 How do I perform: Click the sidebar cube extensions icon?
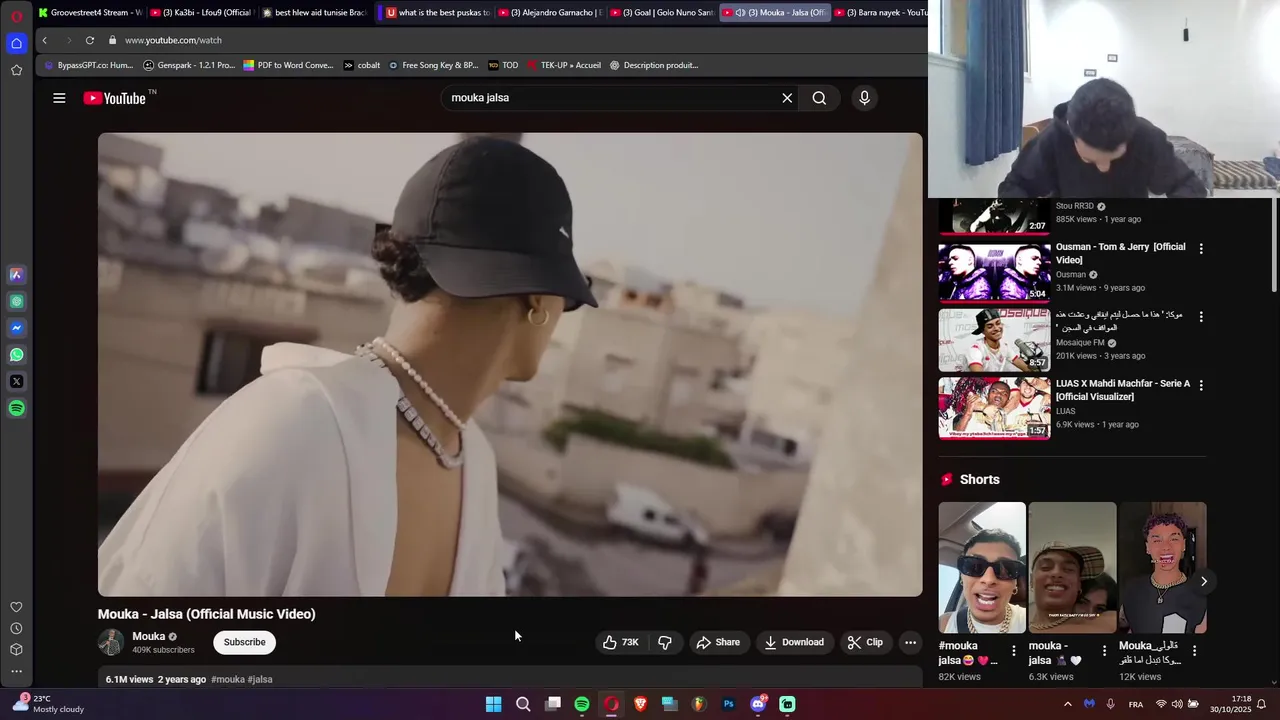16,650
